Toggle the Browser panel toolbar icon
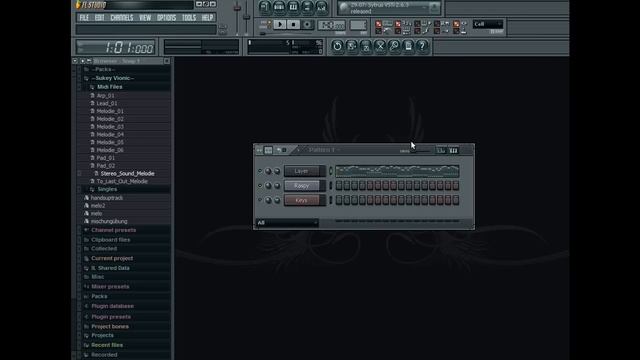 307,7
